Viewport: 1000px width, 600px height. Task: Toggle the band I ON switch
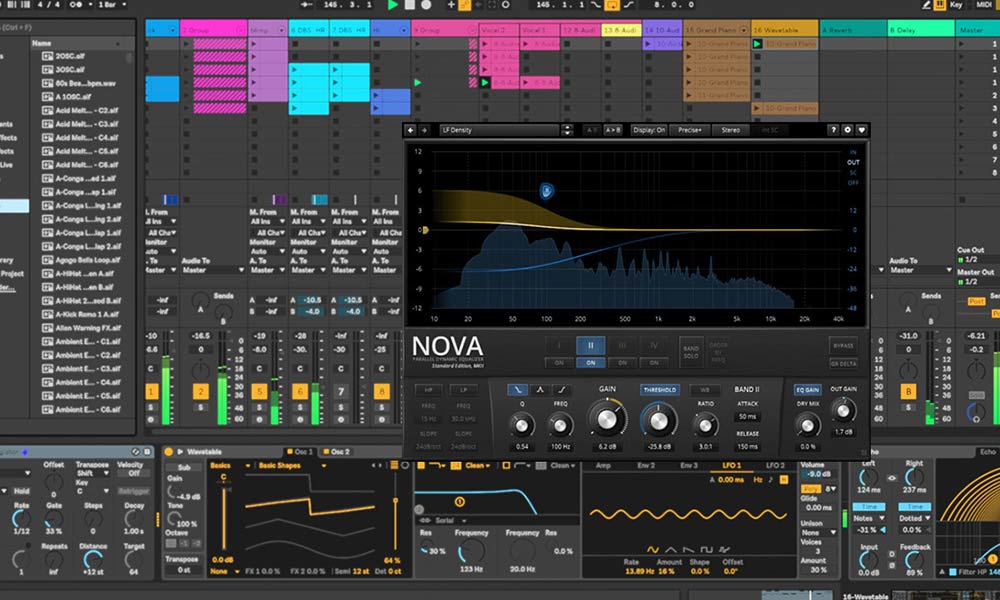coord(560,362)
